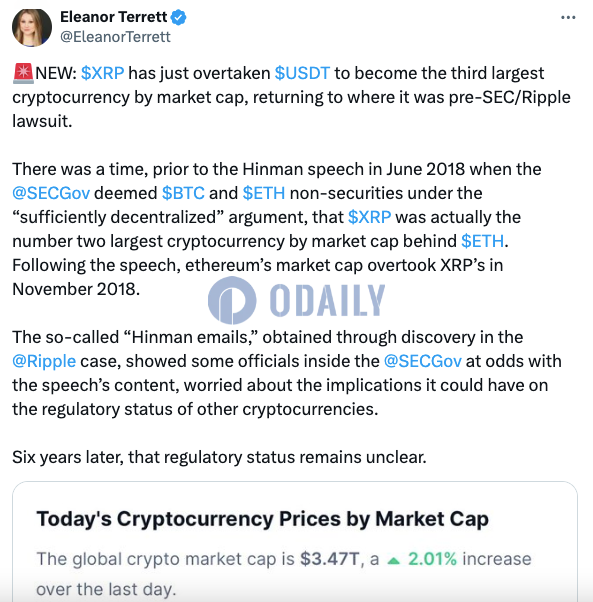Image resolution: width=593 pixels, height=602 pixels.
Task: Visit the @Ripple mention link
Action: [44, 362]
